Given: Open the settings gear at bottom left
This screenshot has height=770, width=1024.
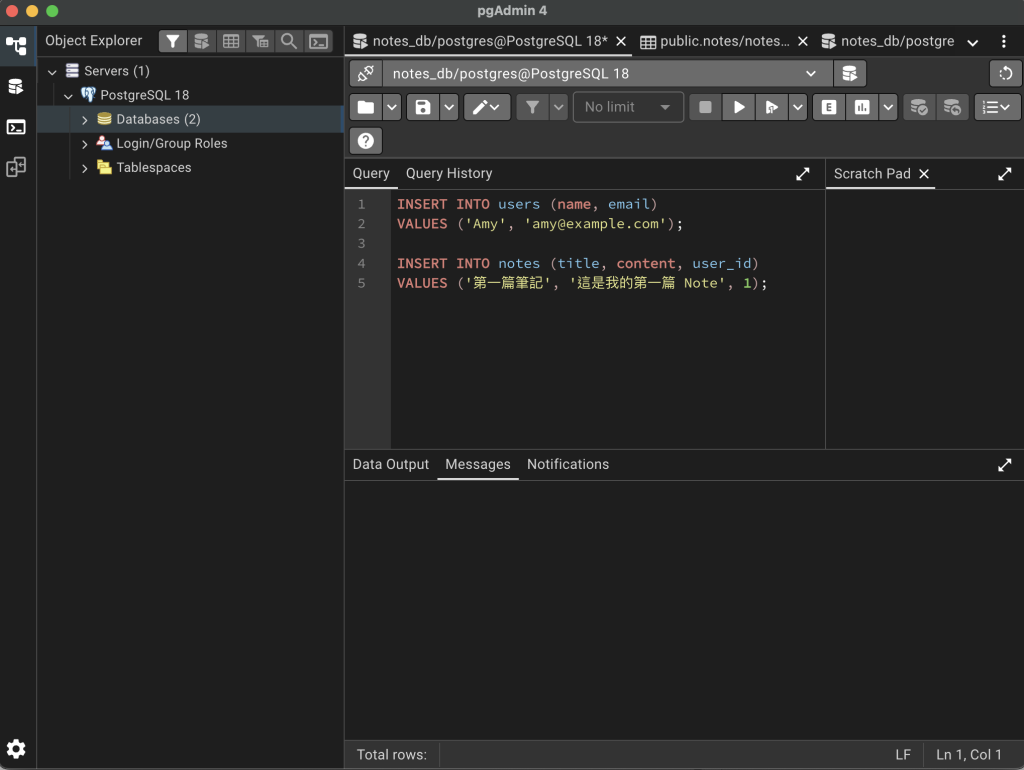Looking at the screenshot, I should click(16, 748).
